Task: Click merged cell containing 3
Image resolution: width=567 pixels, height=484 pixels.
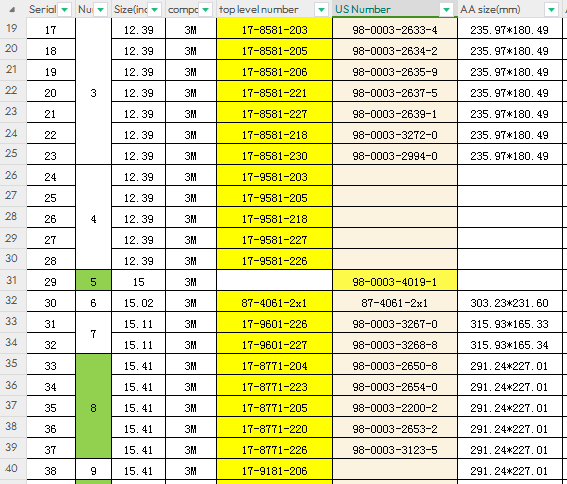Action: 93,92
